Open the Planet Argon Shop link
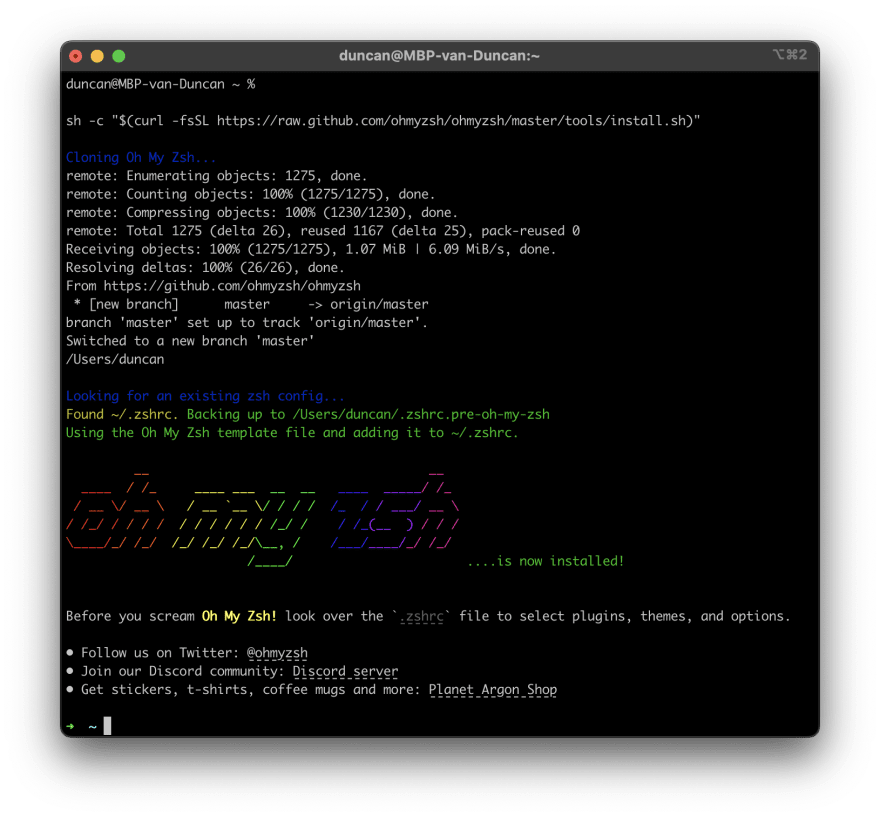 tap(493, 690)
